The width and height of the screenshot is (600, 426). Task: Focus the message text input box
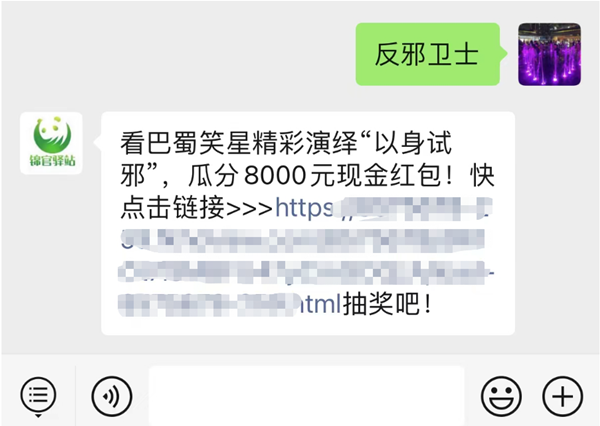[307, 396]
